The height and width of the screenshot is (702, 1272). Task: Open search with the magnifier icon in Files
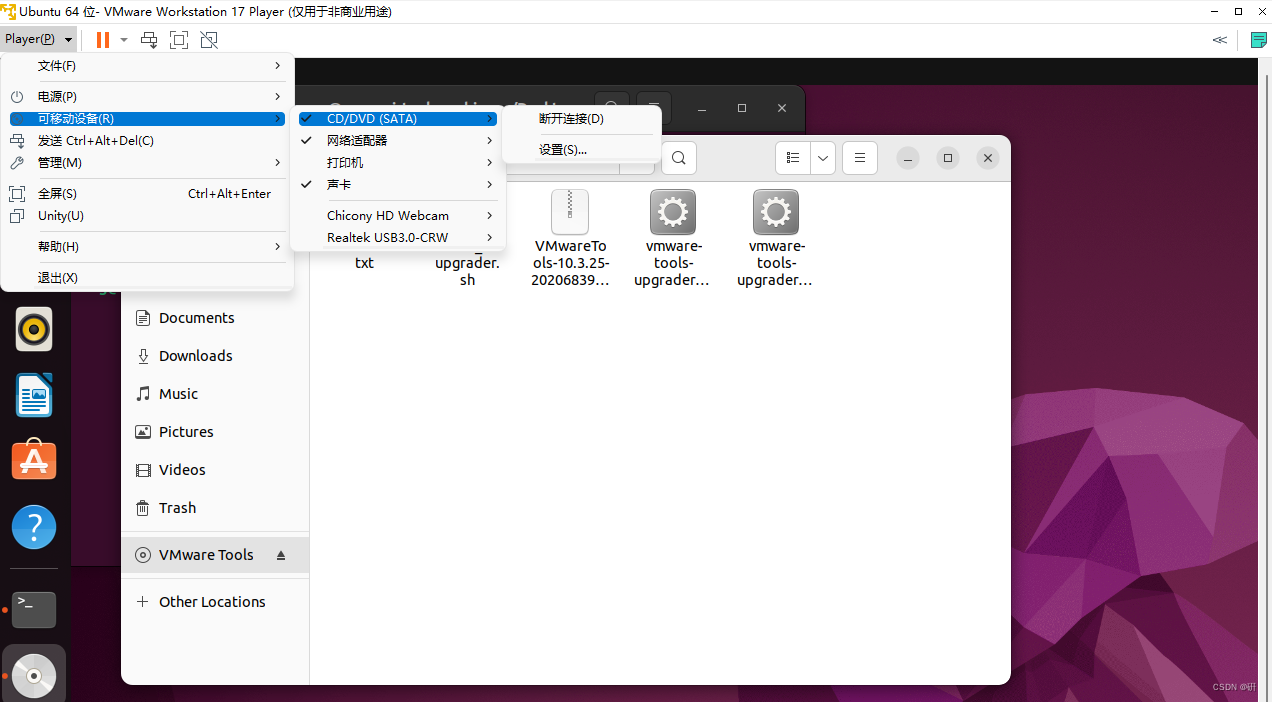pyautogui.click(x=678, y=157)
